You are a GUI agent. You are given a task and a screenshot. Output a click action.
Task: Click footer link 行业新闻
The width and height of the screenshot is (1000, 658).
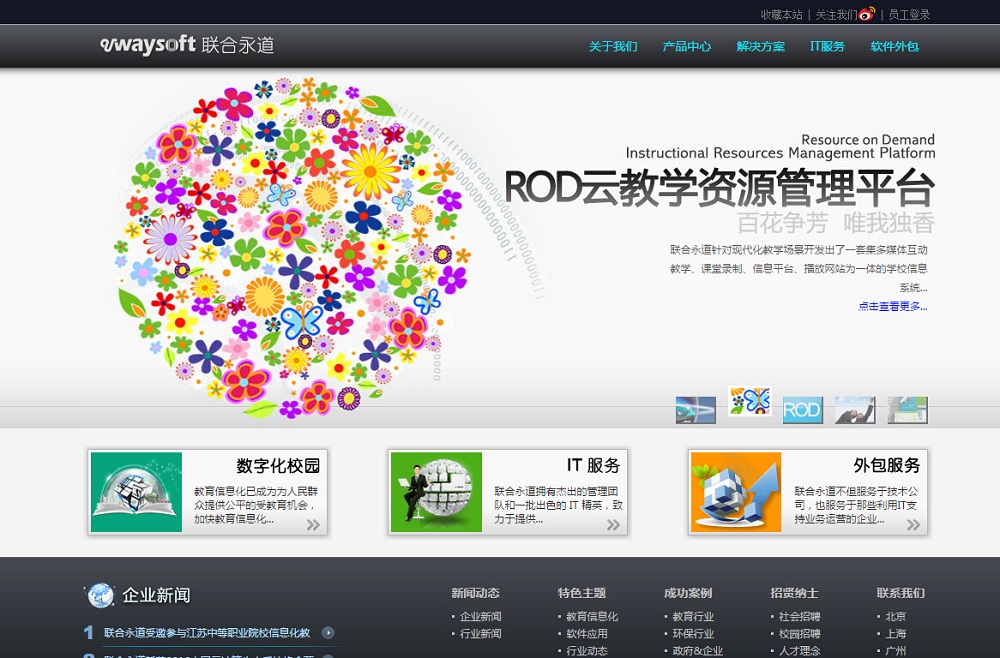(480, 634)
